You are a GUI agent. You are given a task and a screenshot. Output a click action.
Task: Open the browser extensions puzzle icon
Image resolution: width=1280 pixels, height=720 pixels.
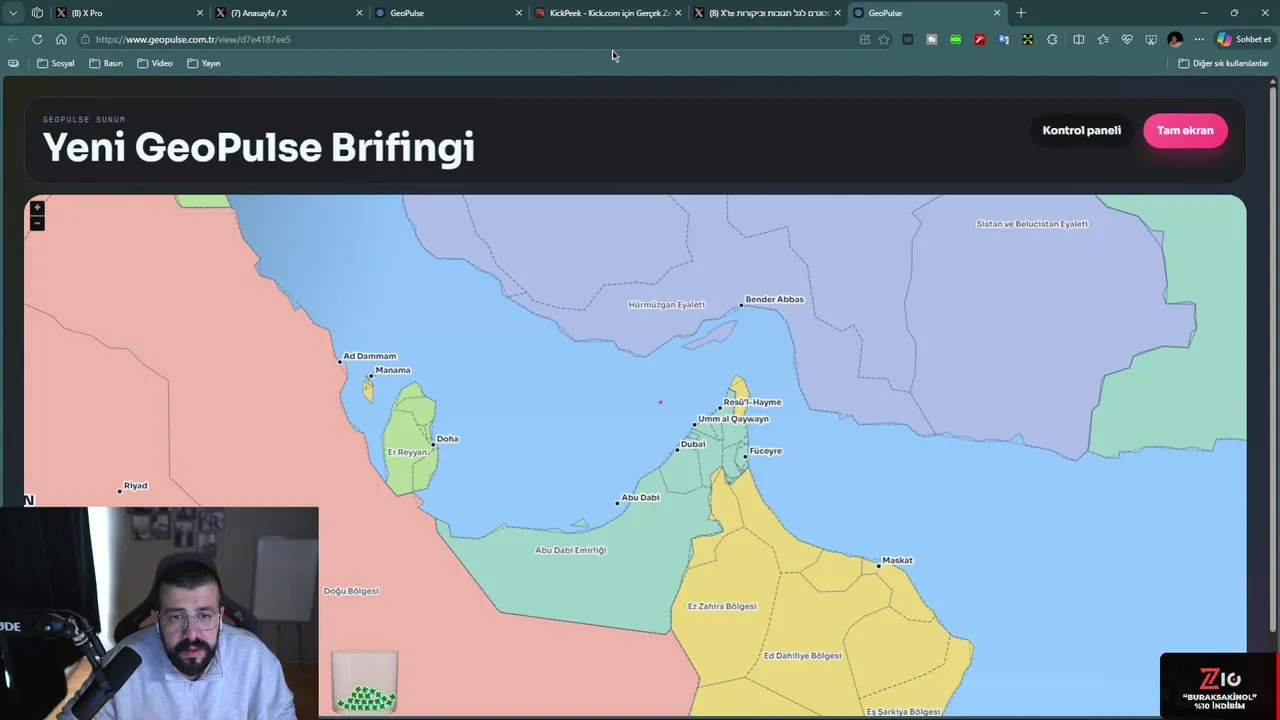point(1052,39)
